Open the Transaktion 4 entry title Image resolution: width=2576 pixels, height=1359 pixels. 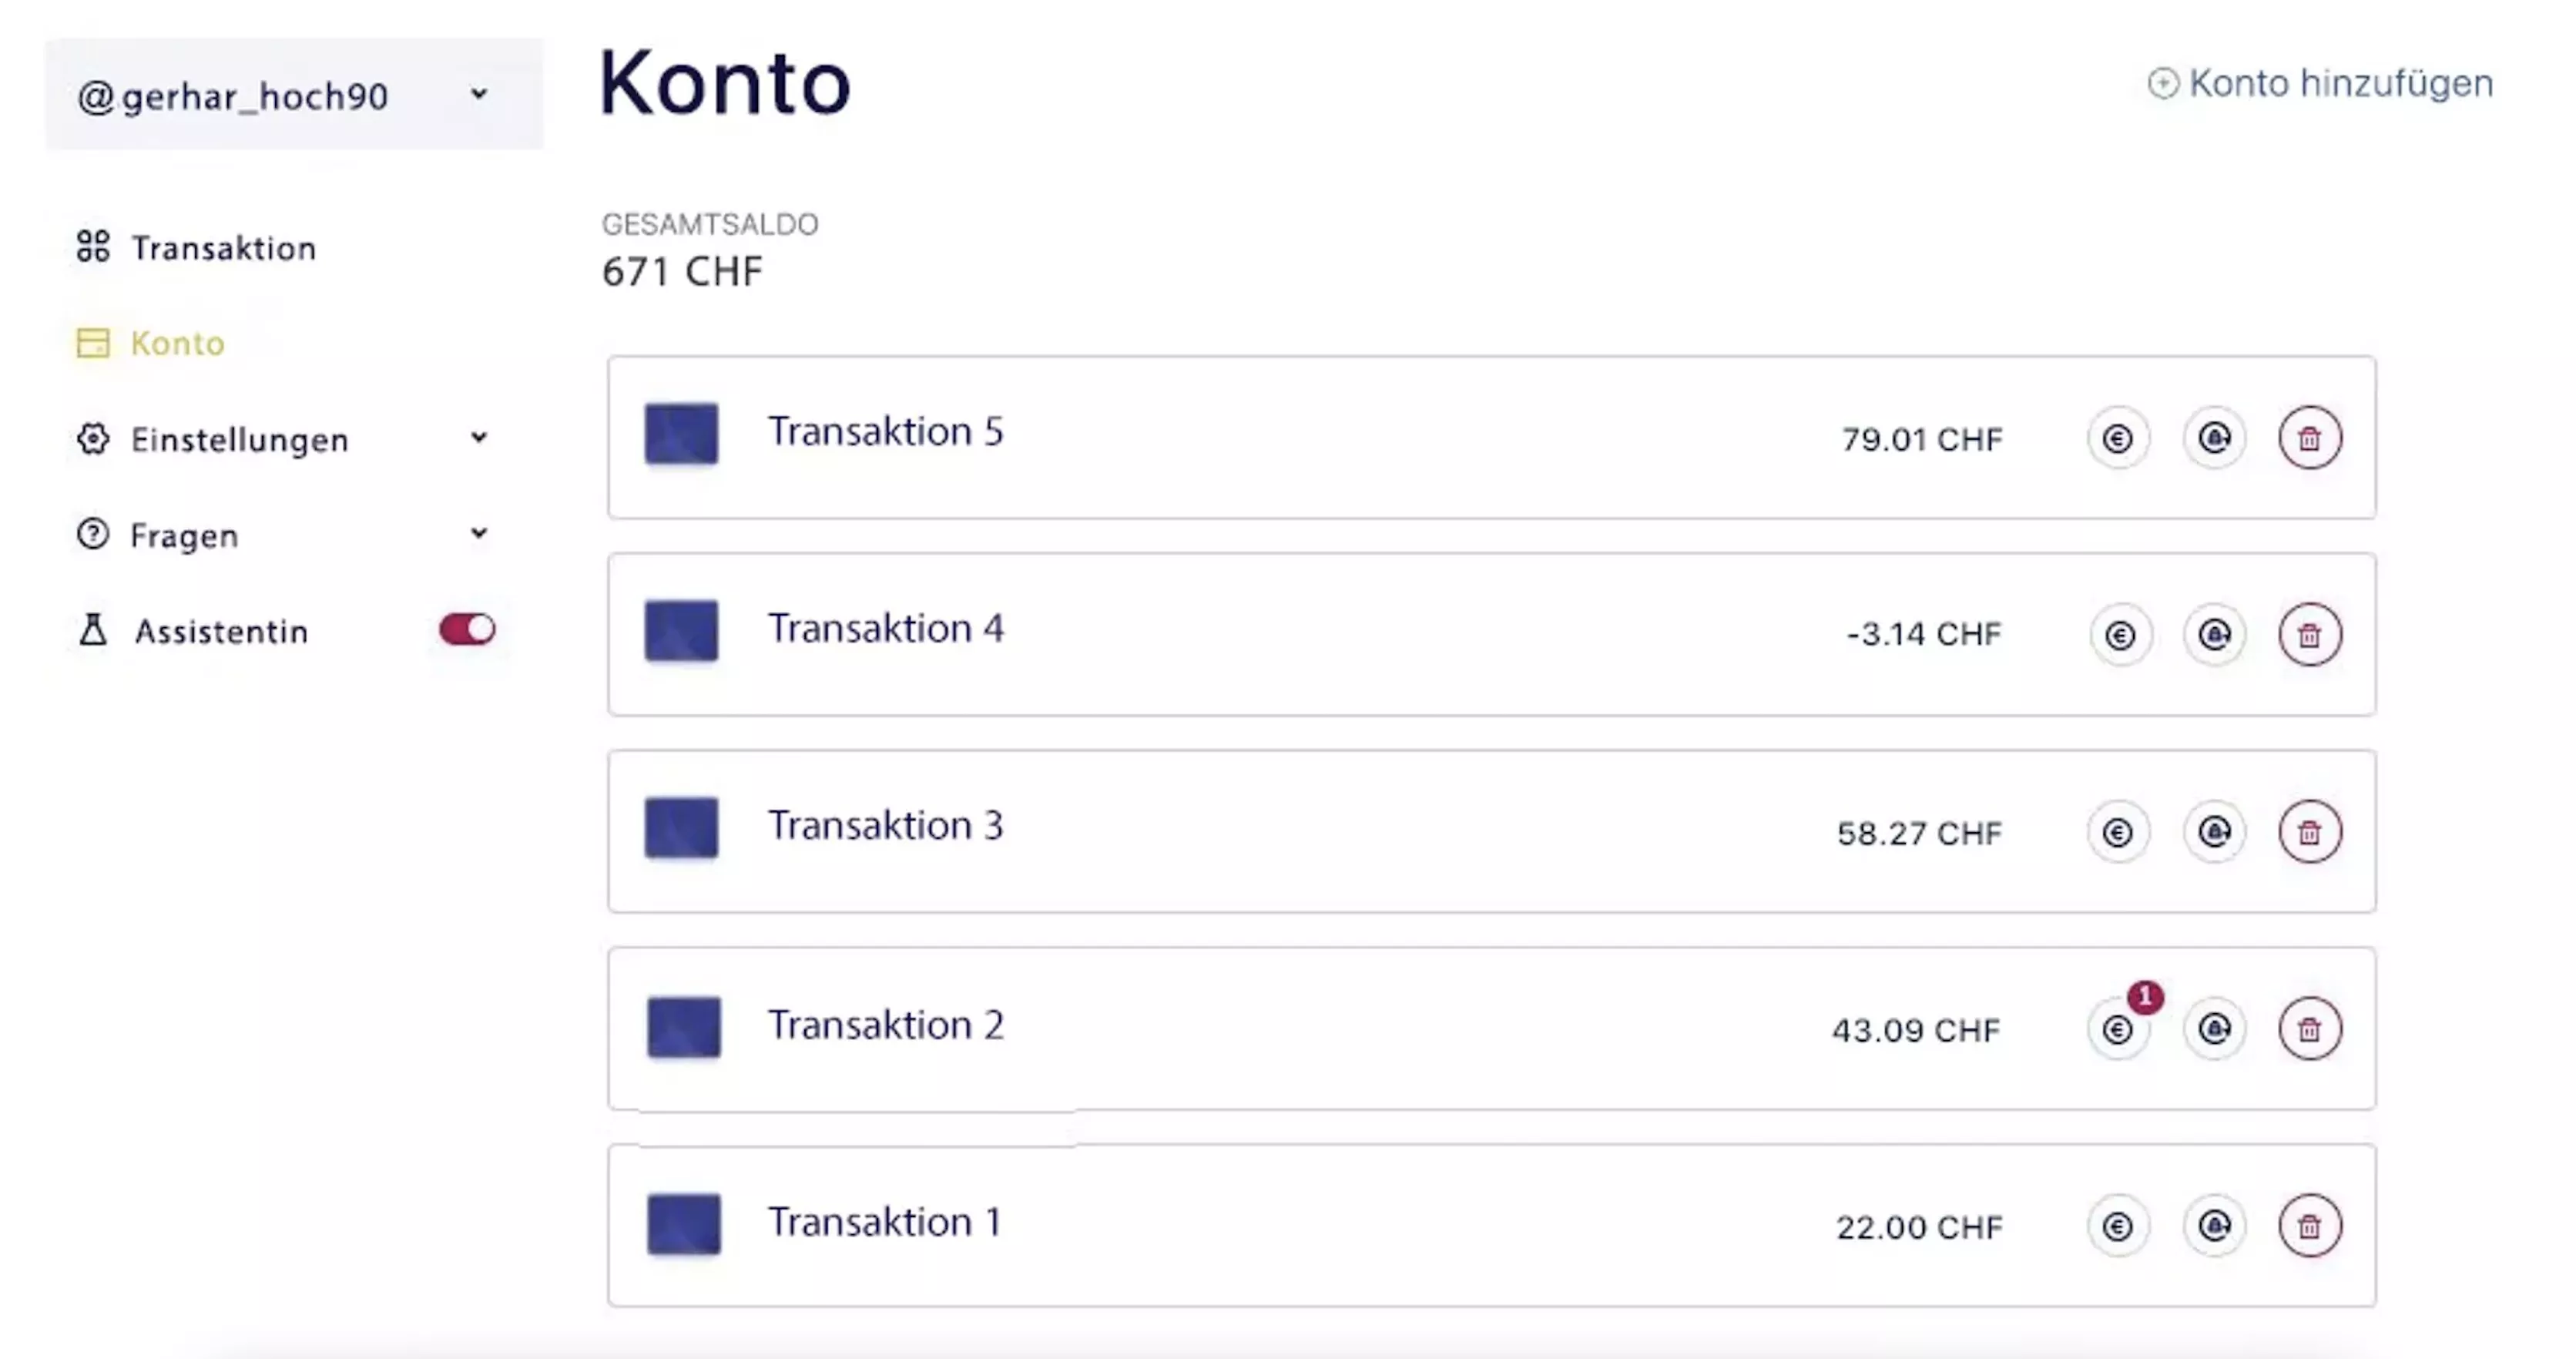pos(885,629)
